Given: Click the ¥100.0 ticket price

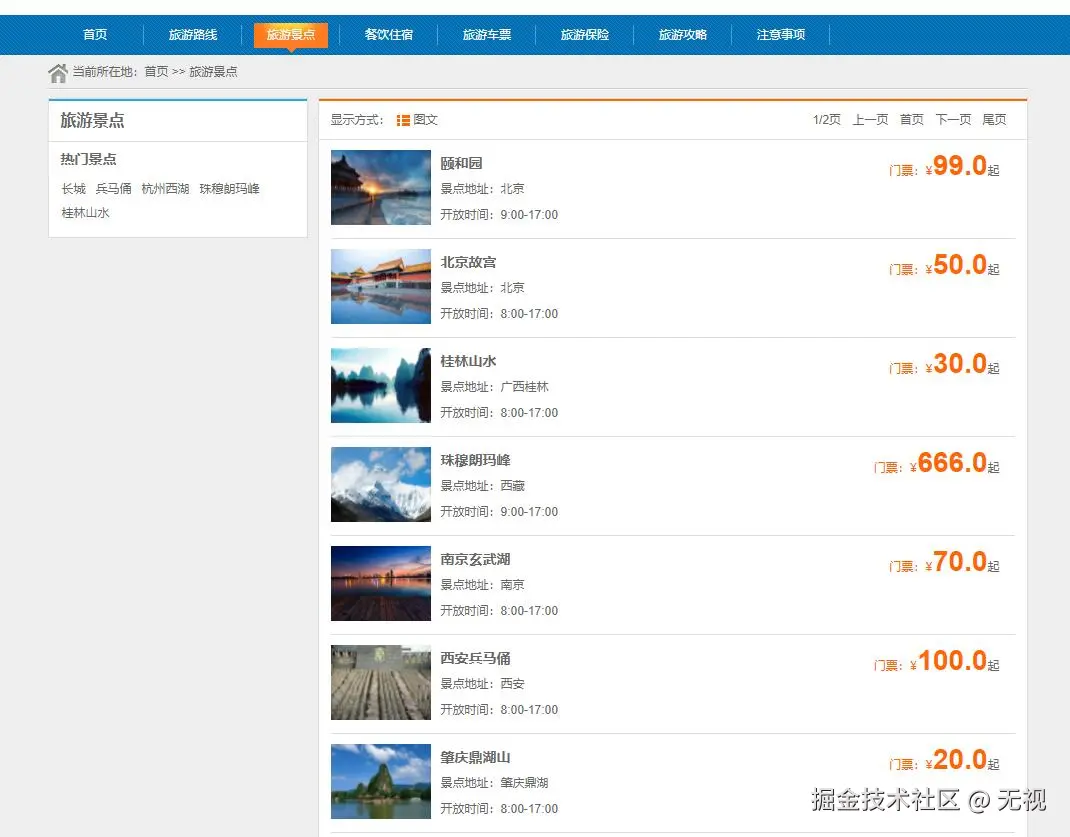Looking at the screenshot, I should point(949,660).
